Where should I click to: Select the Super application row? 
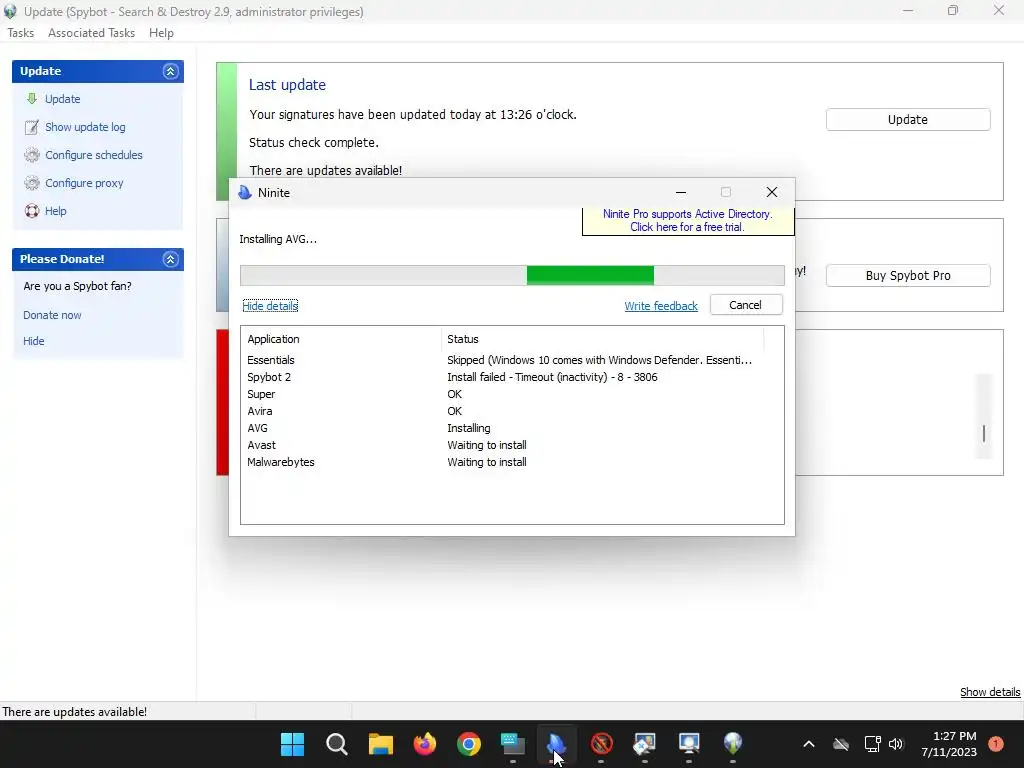pyautogui.click(x=512, y=394)
